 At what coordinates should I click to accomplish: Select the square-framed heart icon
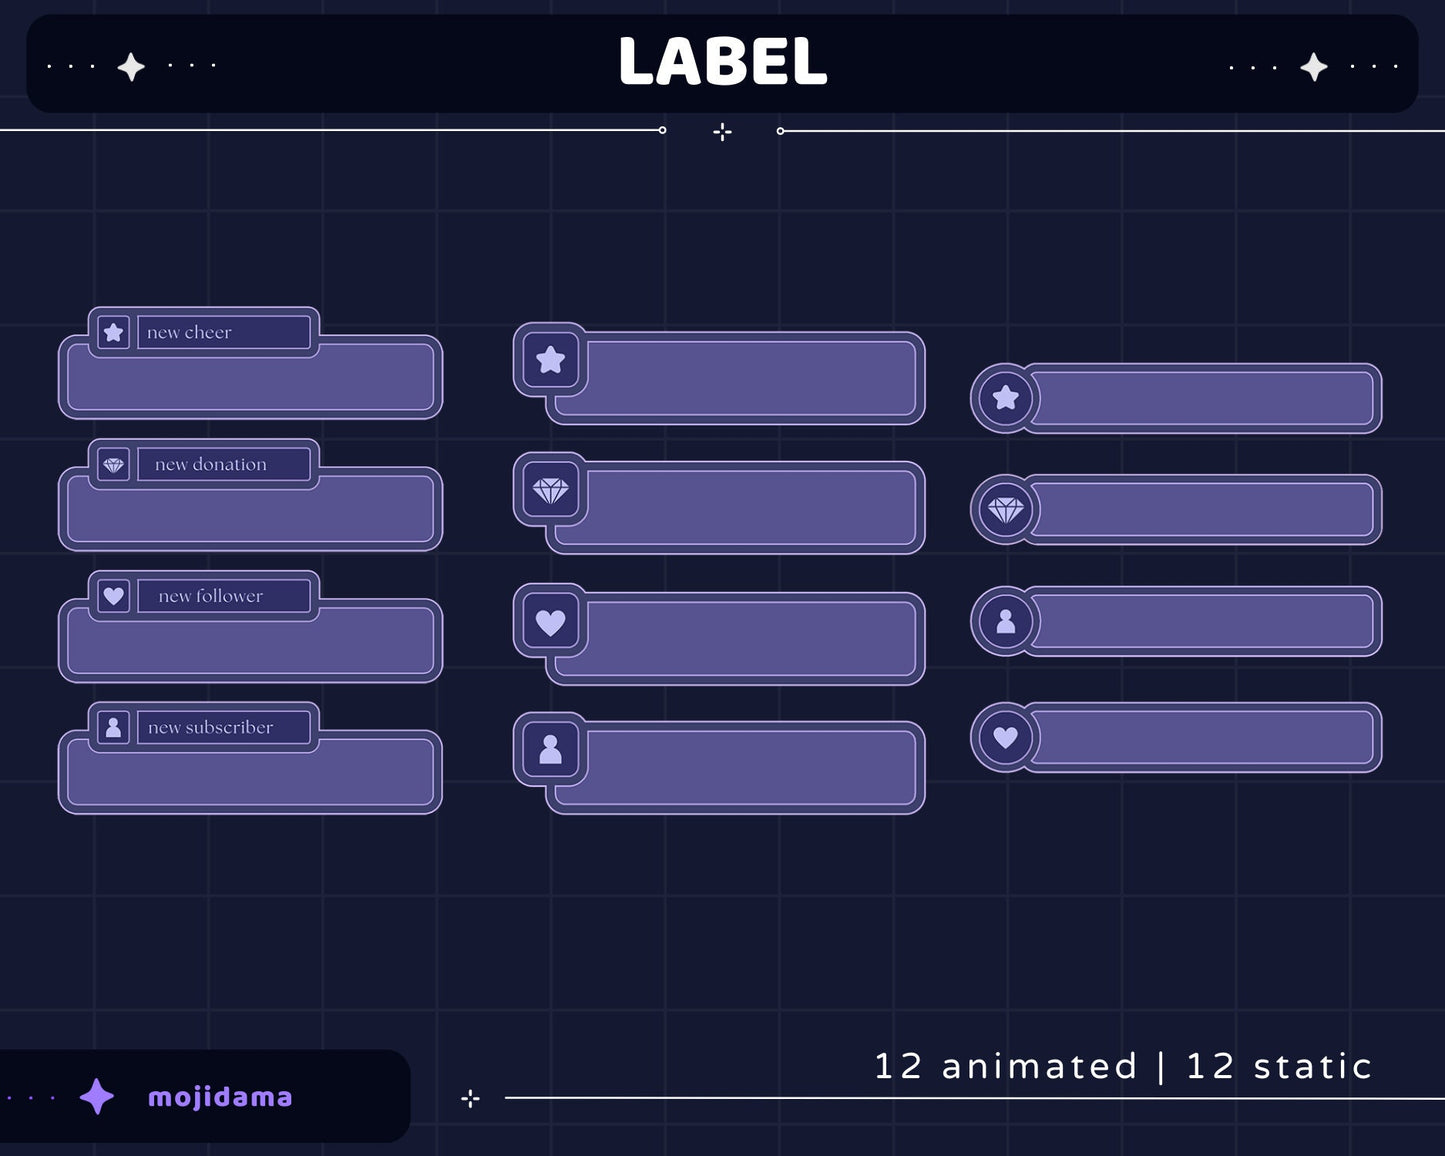click(550, 622)
